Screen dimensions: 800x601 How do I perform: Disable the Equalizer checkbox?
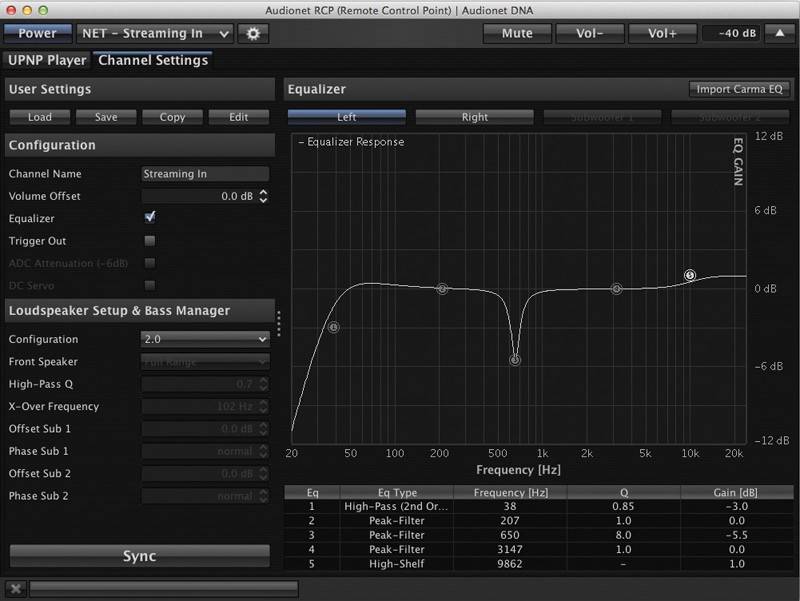(149, 218)
